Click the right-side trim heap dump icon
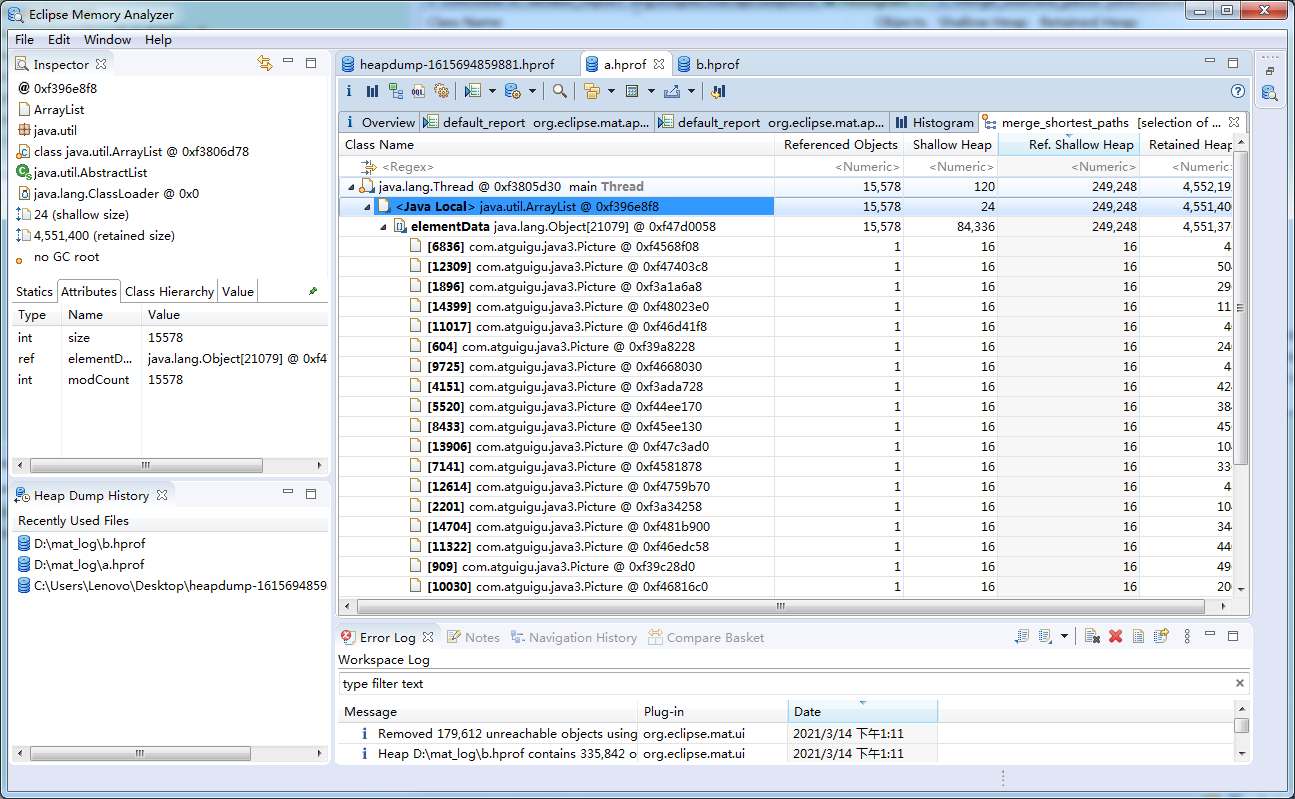This screenshot has height=799, width=1295. click(1269, 93)
